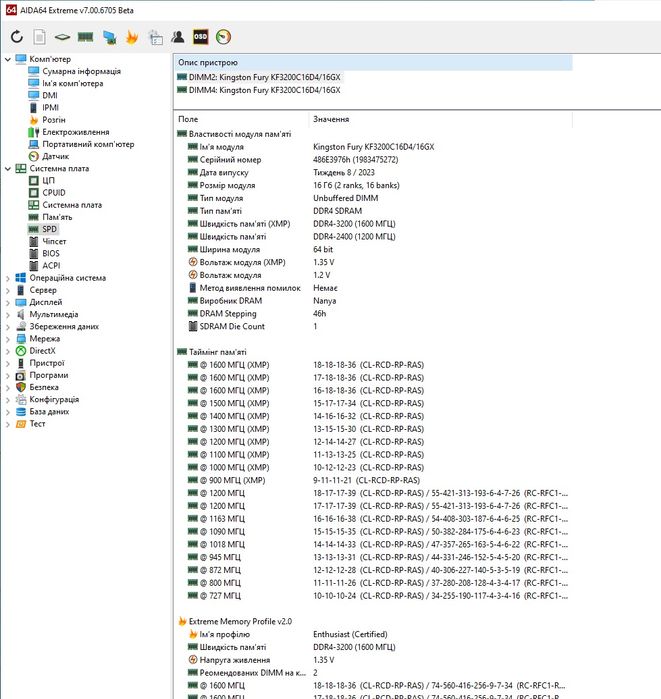Open the Report page icon in toolbar
The height and width of the screenshot is (699, 661).
pyautogui.click(x=40, y=37)
